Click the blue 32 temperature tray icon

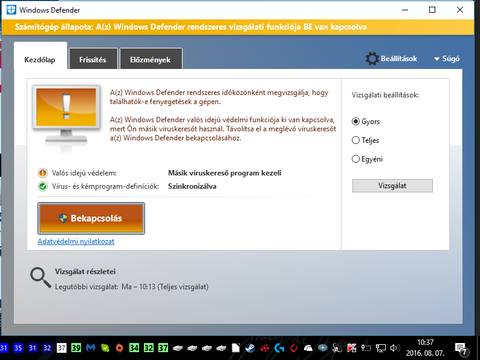click(x=47, y=348)
